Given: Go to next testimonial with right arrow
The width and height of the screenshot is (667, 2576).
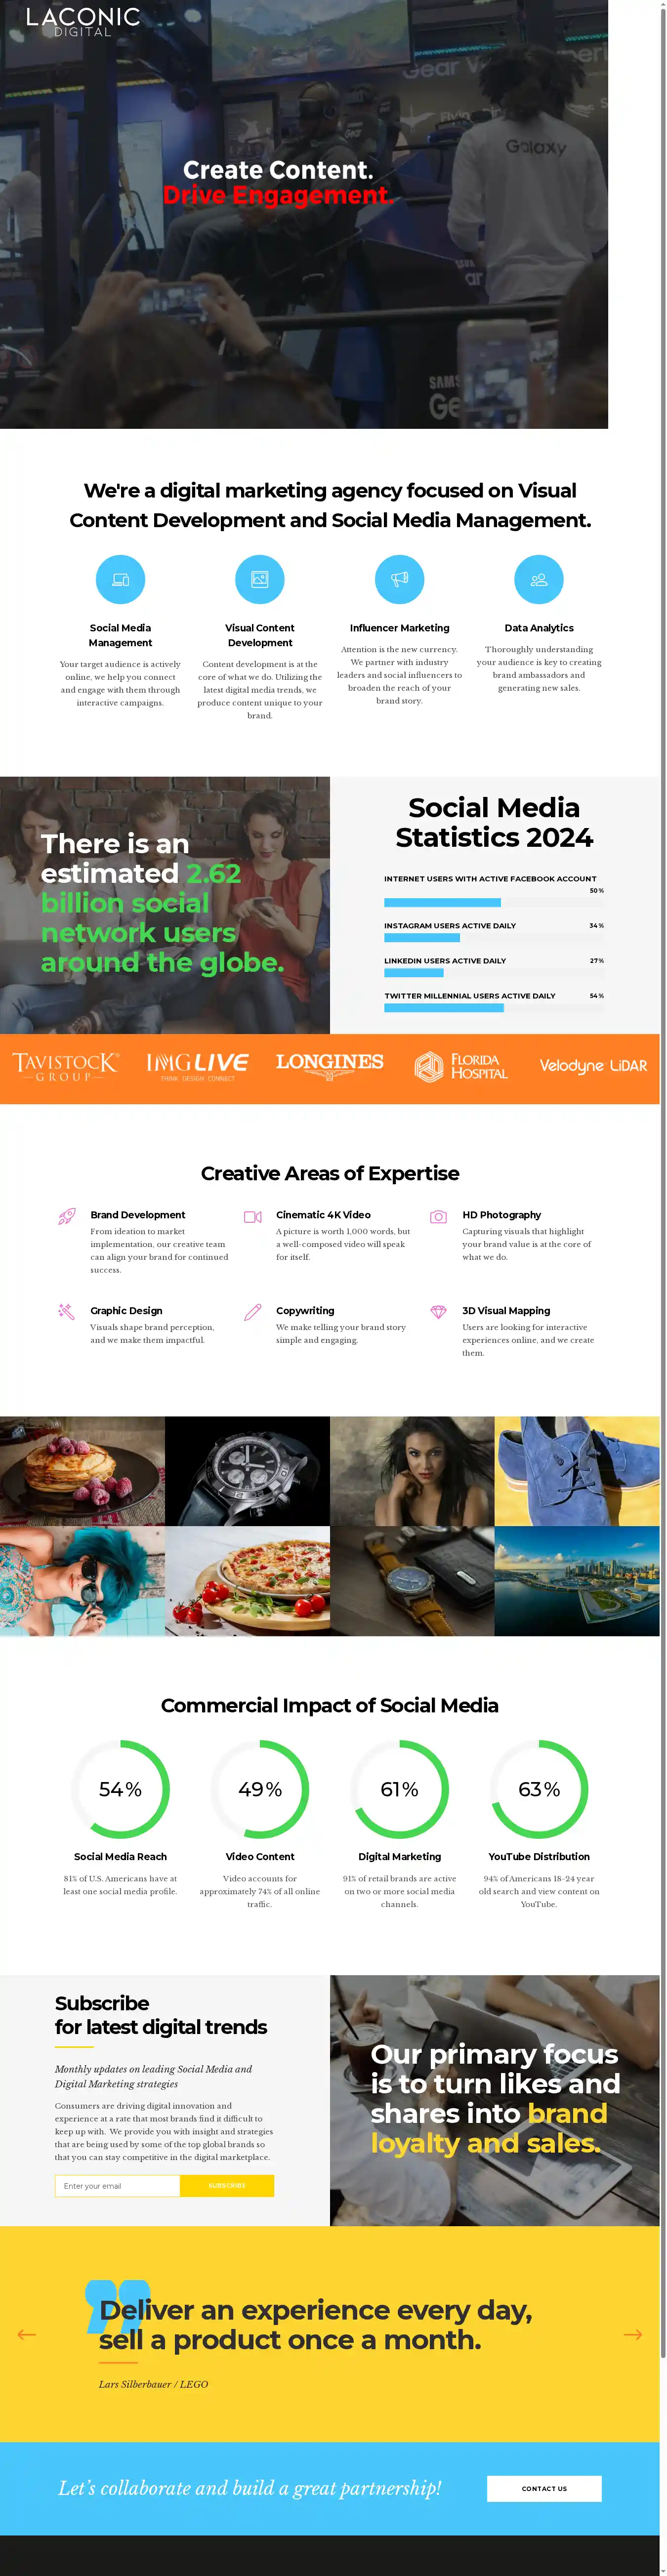Looking at the screenshot, I should coord(633,2334).
